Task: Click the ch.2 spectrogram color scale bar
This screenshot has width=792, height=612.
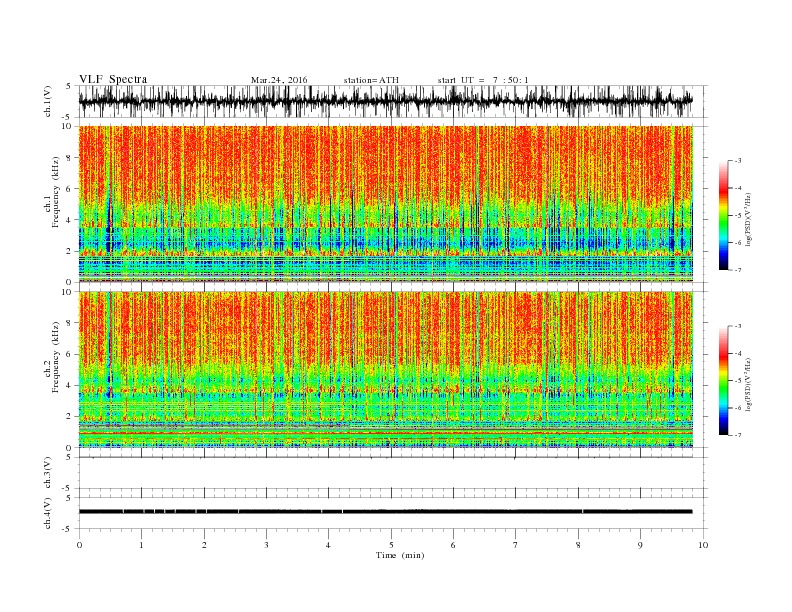Action: pyautogui.click(x=723, y=380)
